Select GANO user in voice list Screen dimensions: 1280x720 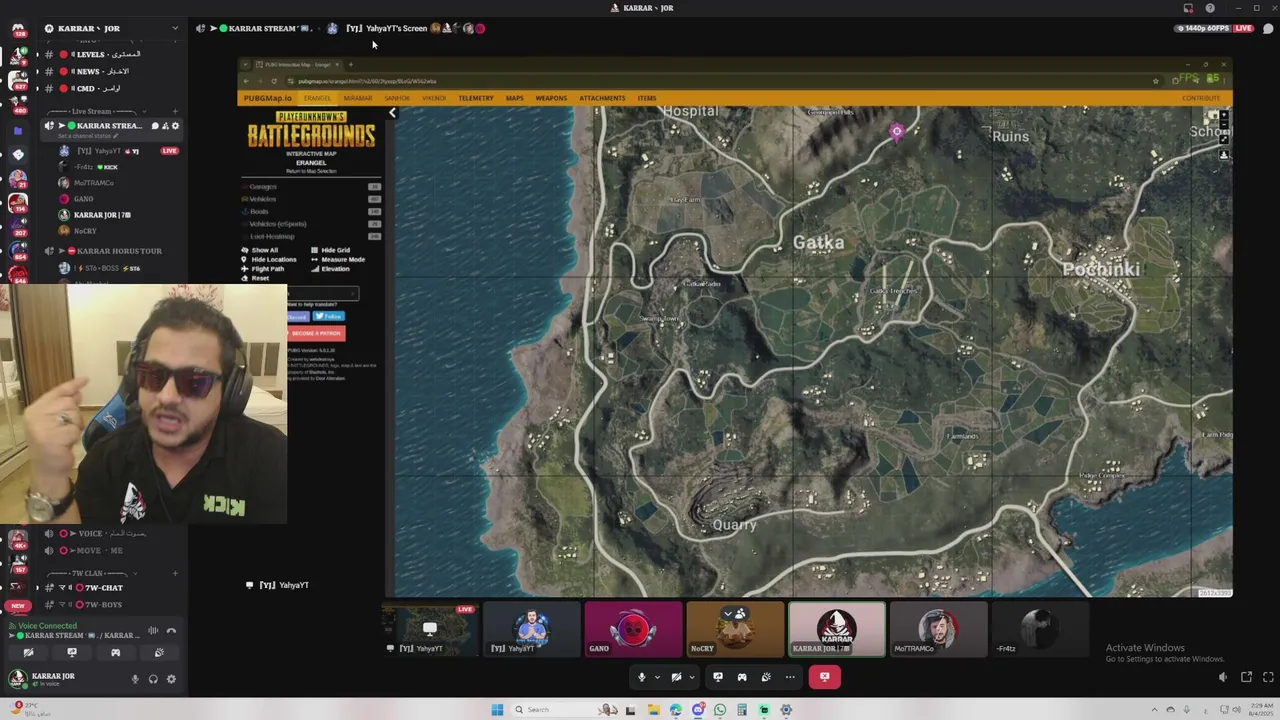click(x=118, y=199)
